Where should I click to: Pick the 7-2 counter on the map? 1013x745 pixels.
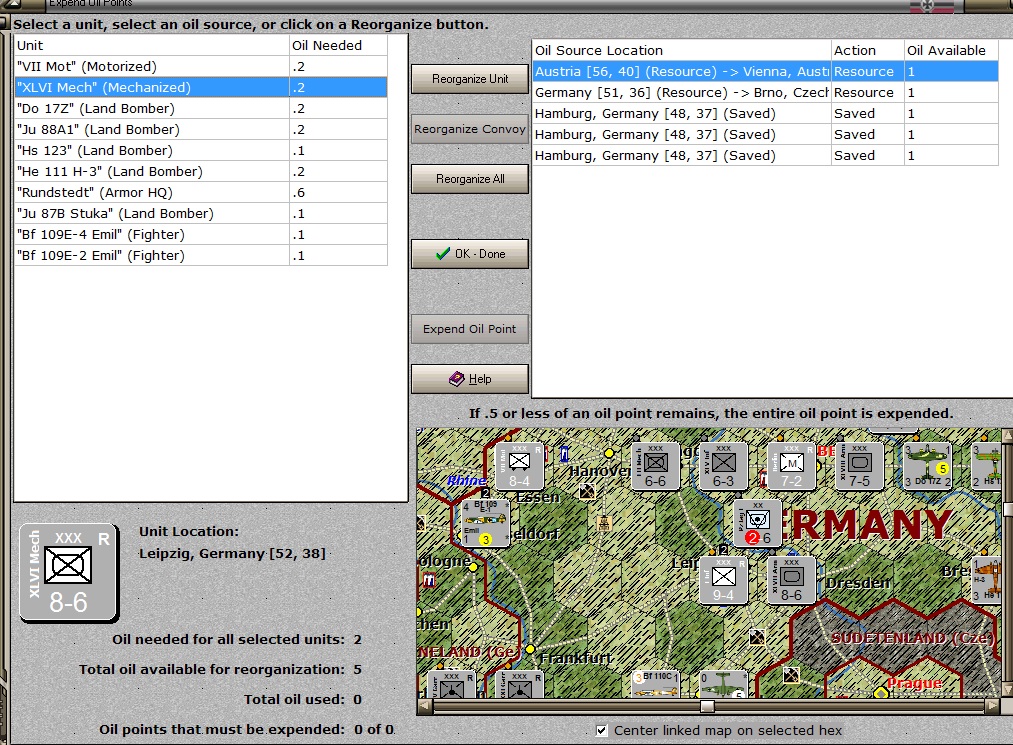coord(791,467)
